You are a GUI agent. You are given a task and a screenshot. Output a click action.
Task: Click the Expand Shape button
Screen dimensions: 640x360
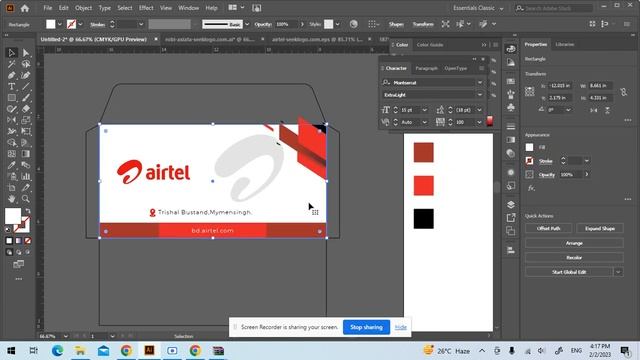click(600, 229)
